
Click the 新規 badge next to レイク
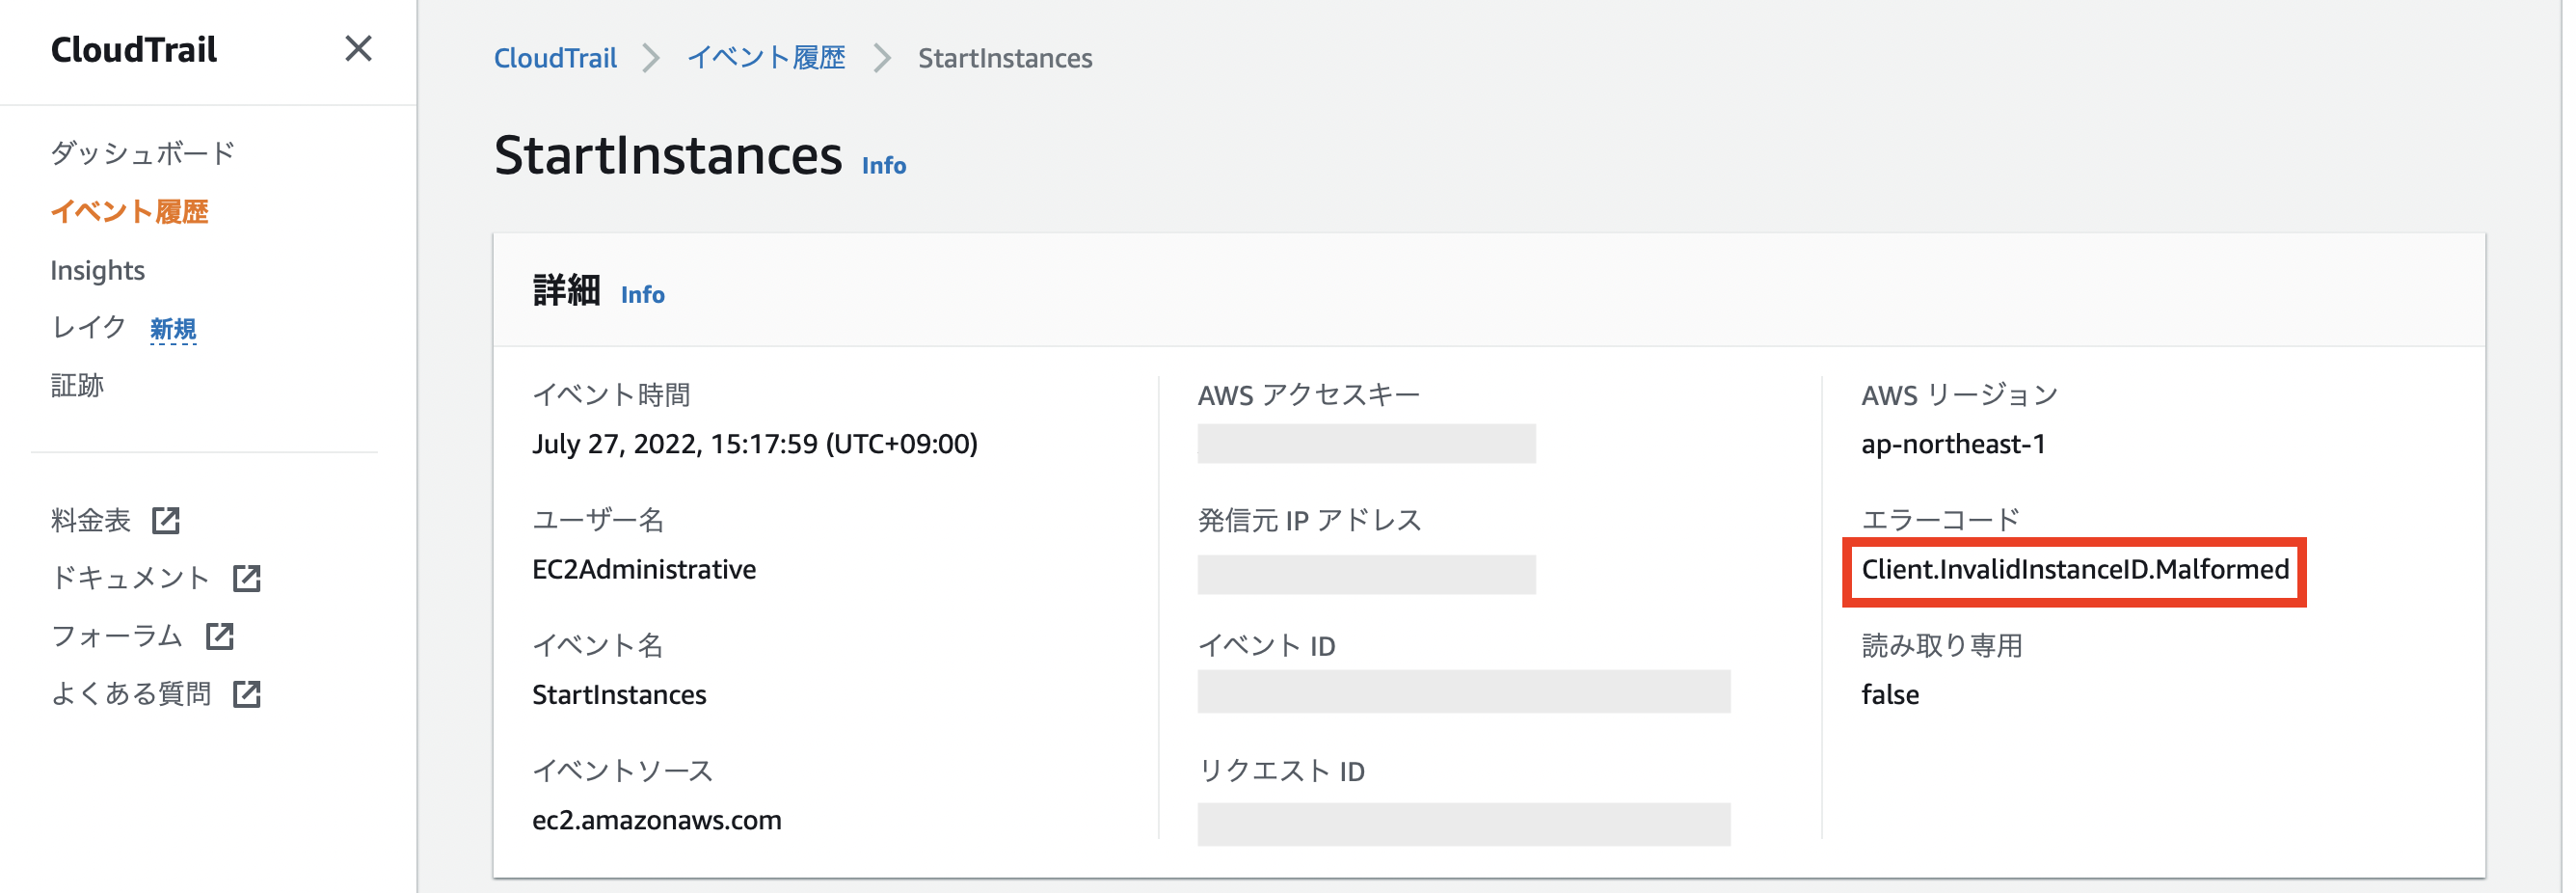coord(173,329)
